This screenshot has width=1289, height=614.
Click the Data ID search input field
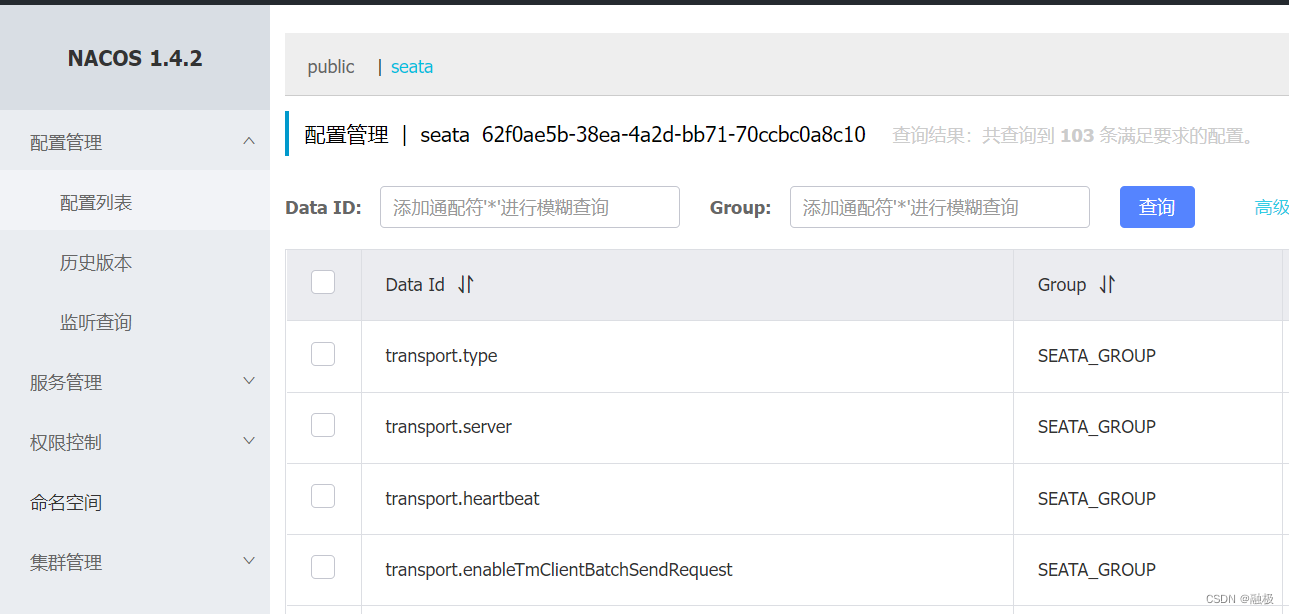pos(529,207)
